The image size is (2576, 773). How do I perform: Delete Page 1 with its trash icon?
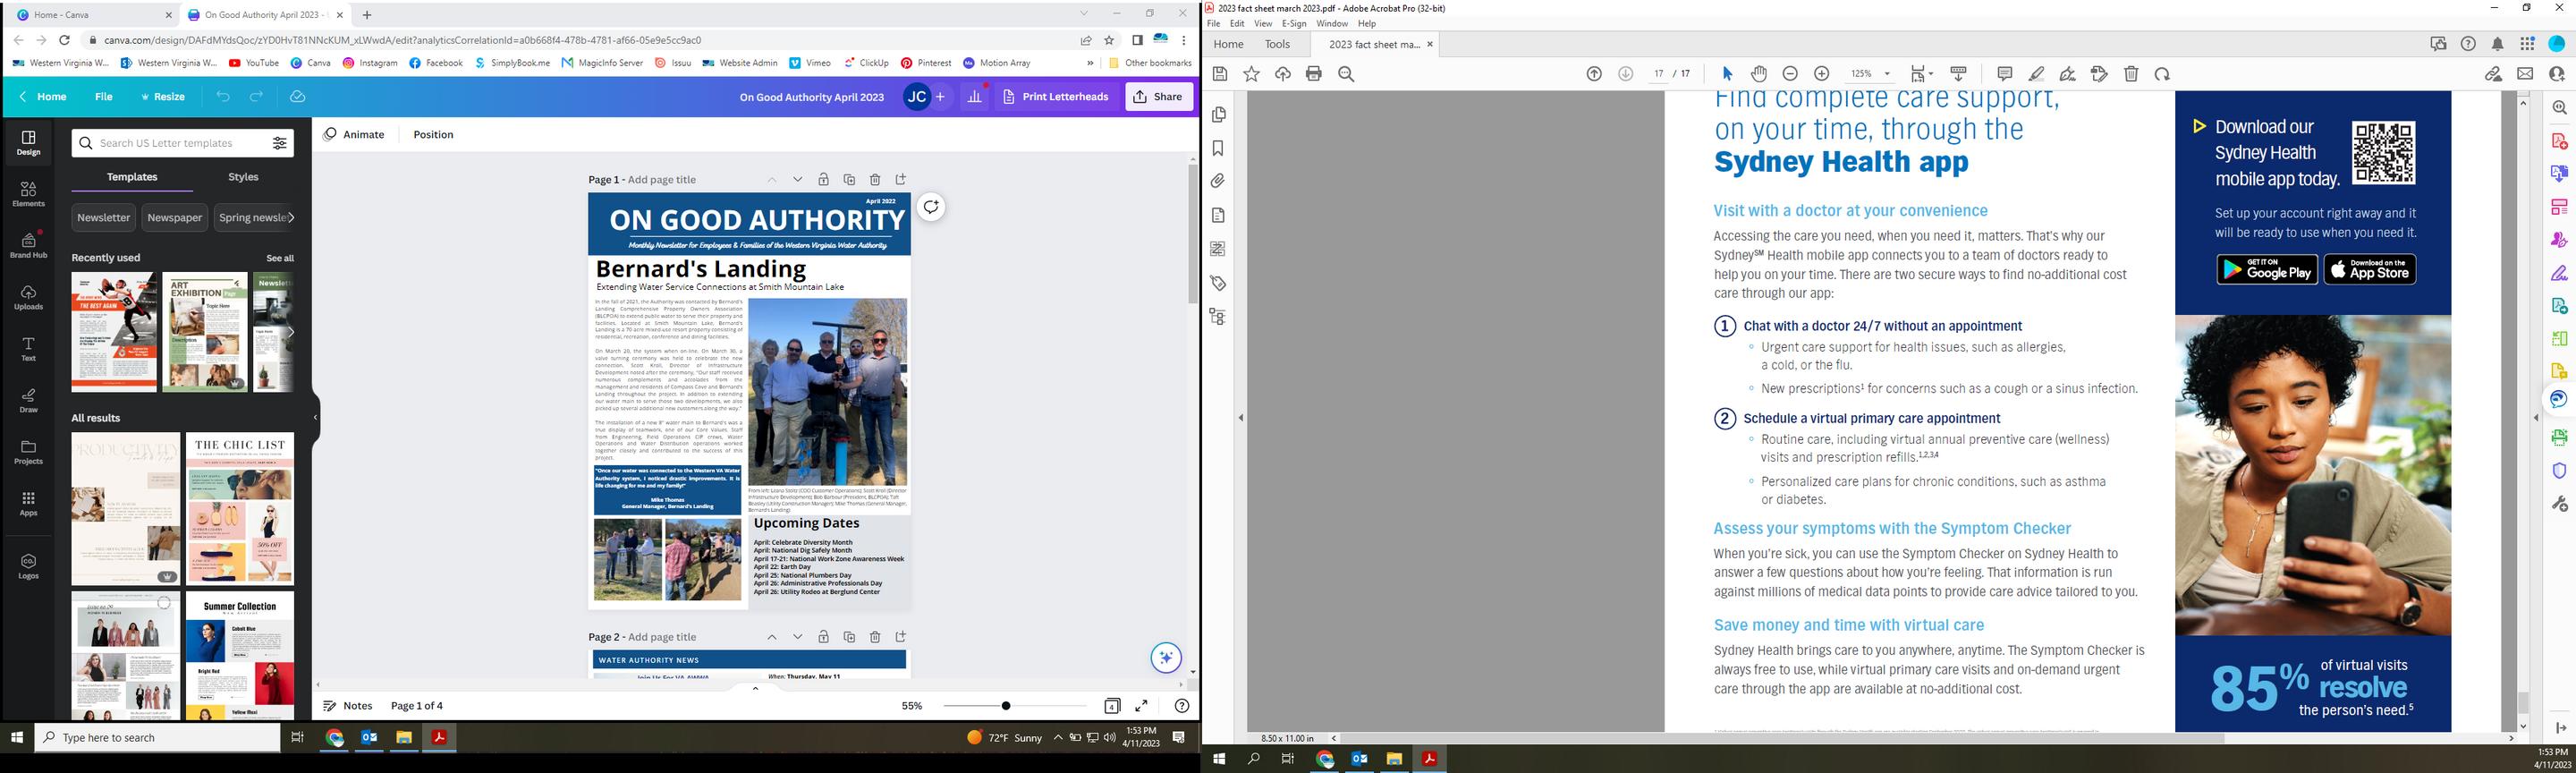[875, 180]
